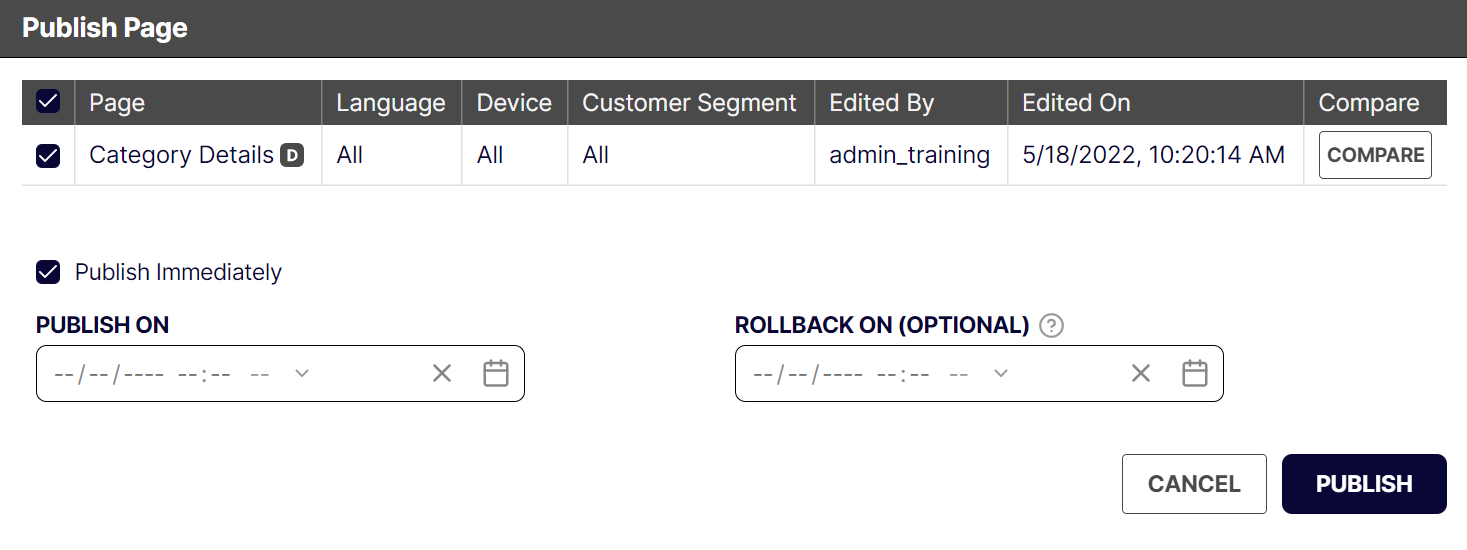
Task: Toggle the select-all checkbox in table header
Action: (x=48, y=102)
